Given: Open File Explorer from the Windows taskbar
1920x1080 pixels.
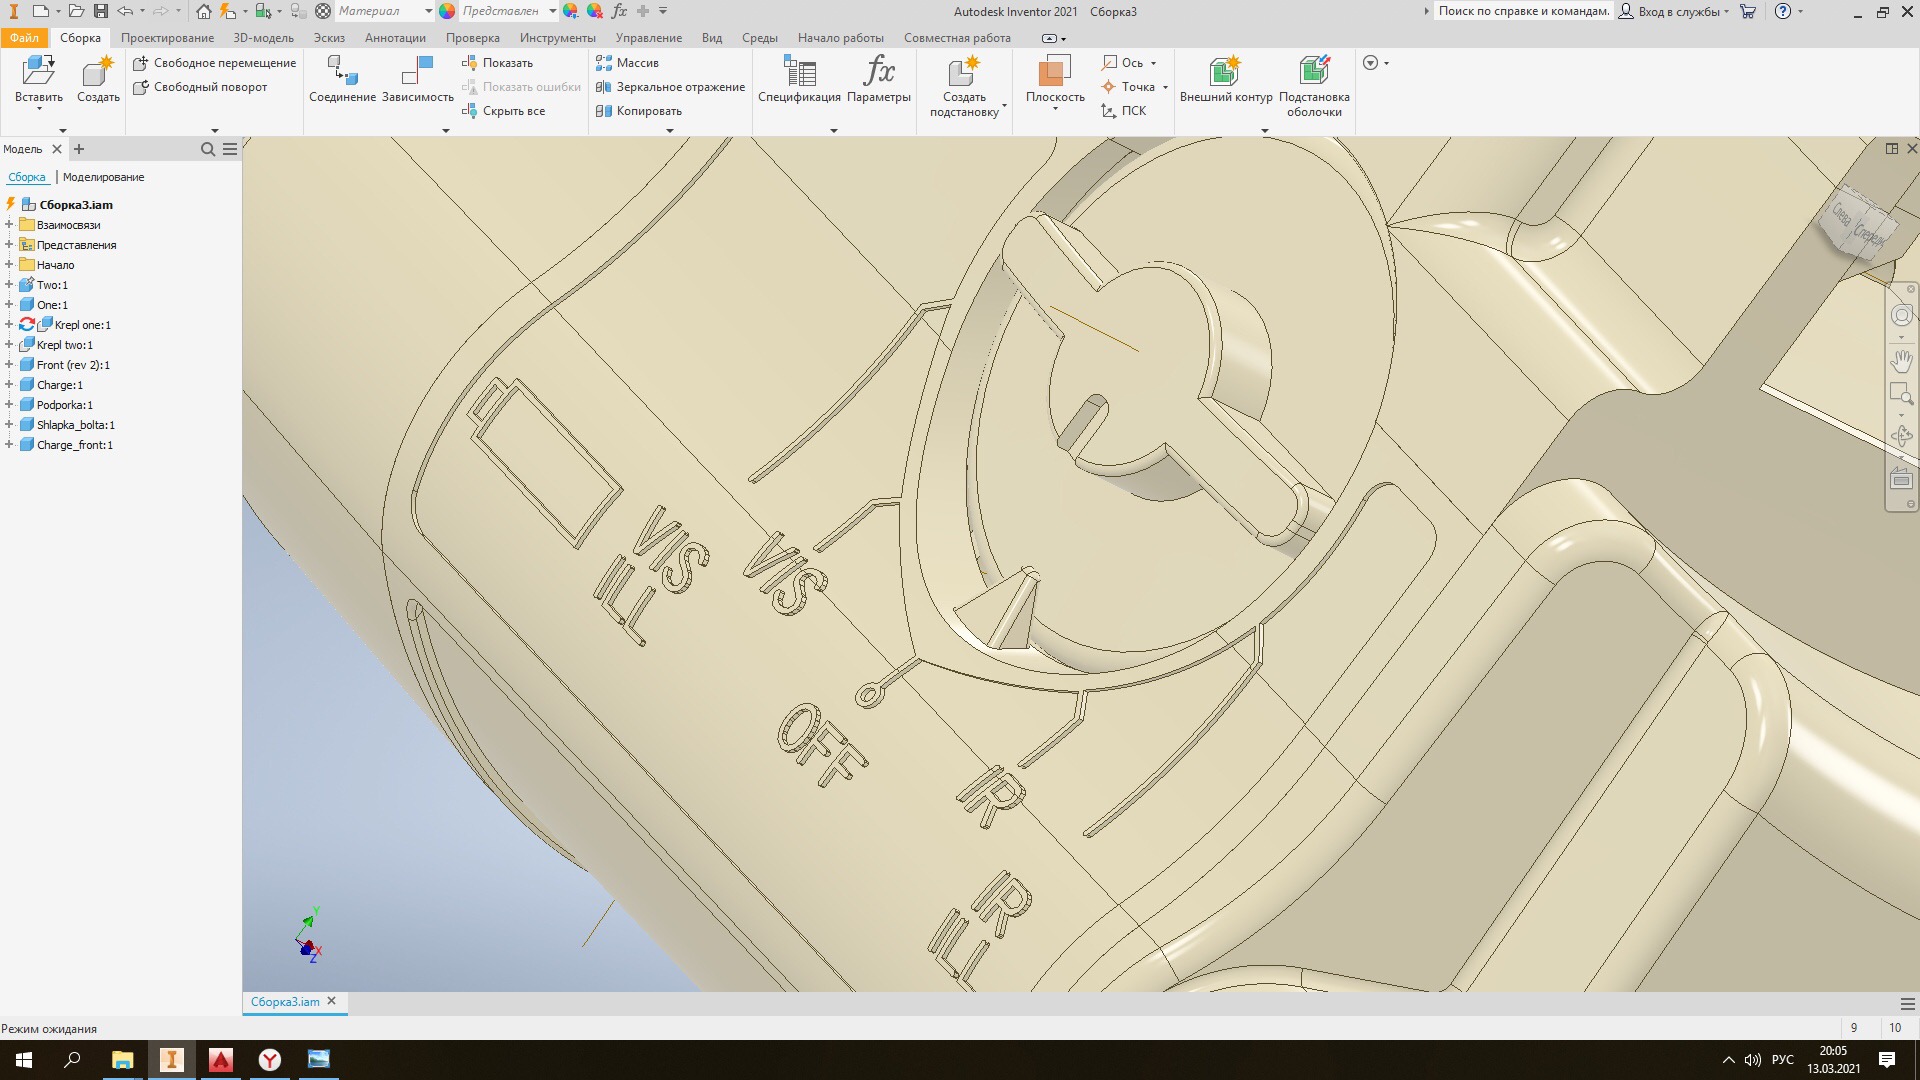Looking at the screenshot, I should [x=122, y=1060].
